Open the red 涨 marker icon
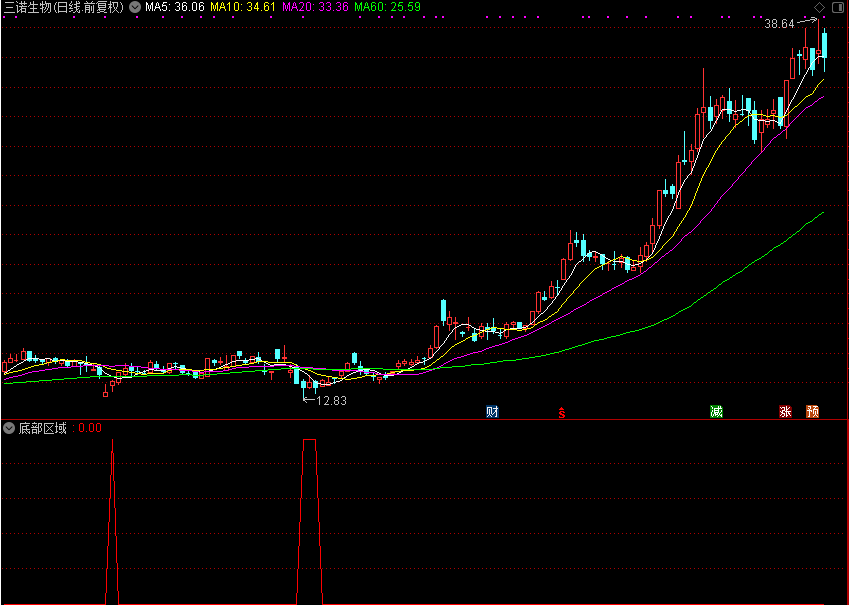849x605 pixels. (785, 412)
